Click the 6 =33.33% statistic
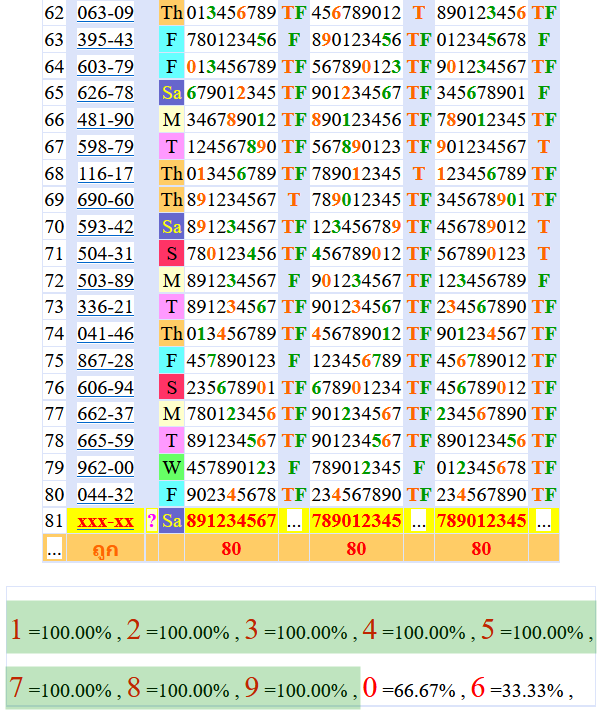The width and height of the screenshot is (603, 719). tap(517, 689)
